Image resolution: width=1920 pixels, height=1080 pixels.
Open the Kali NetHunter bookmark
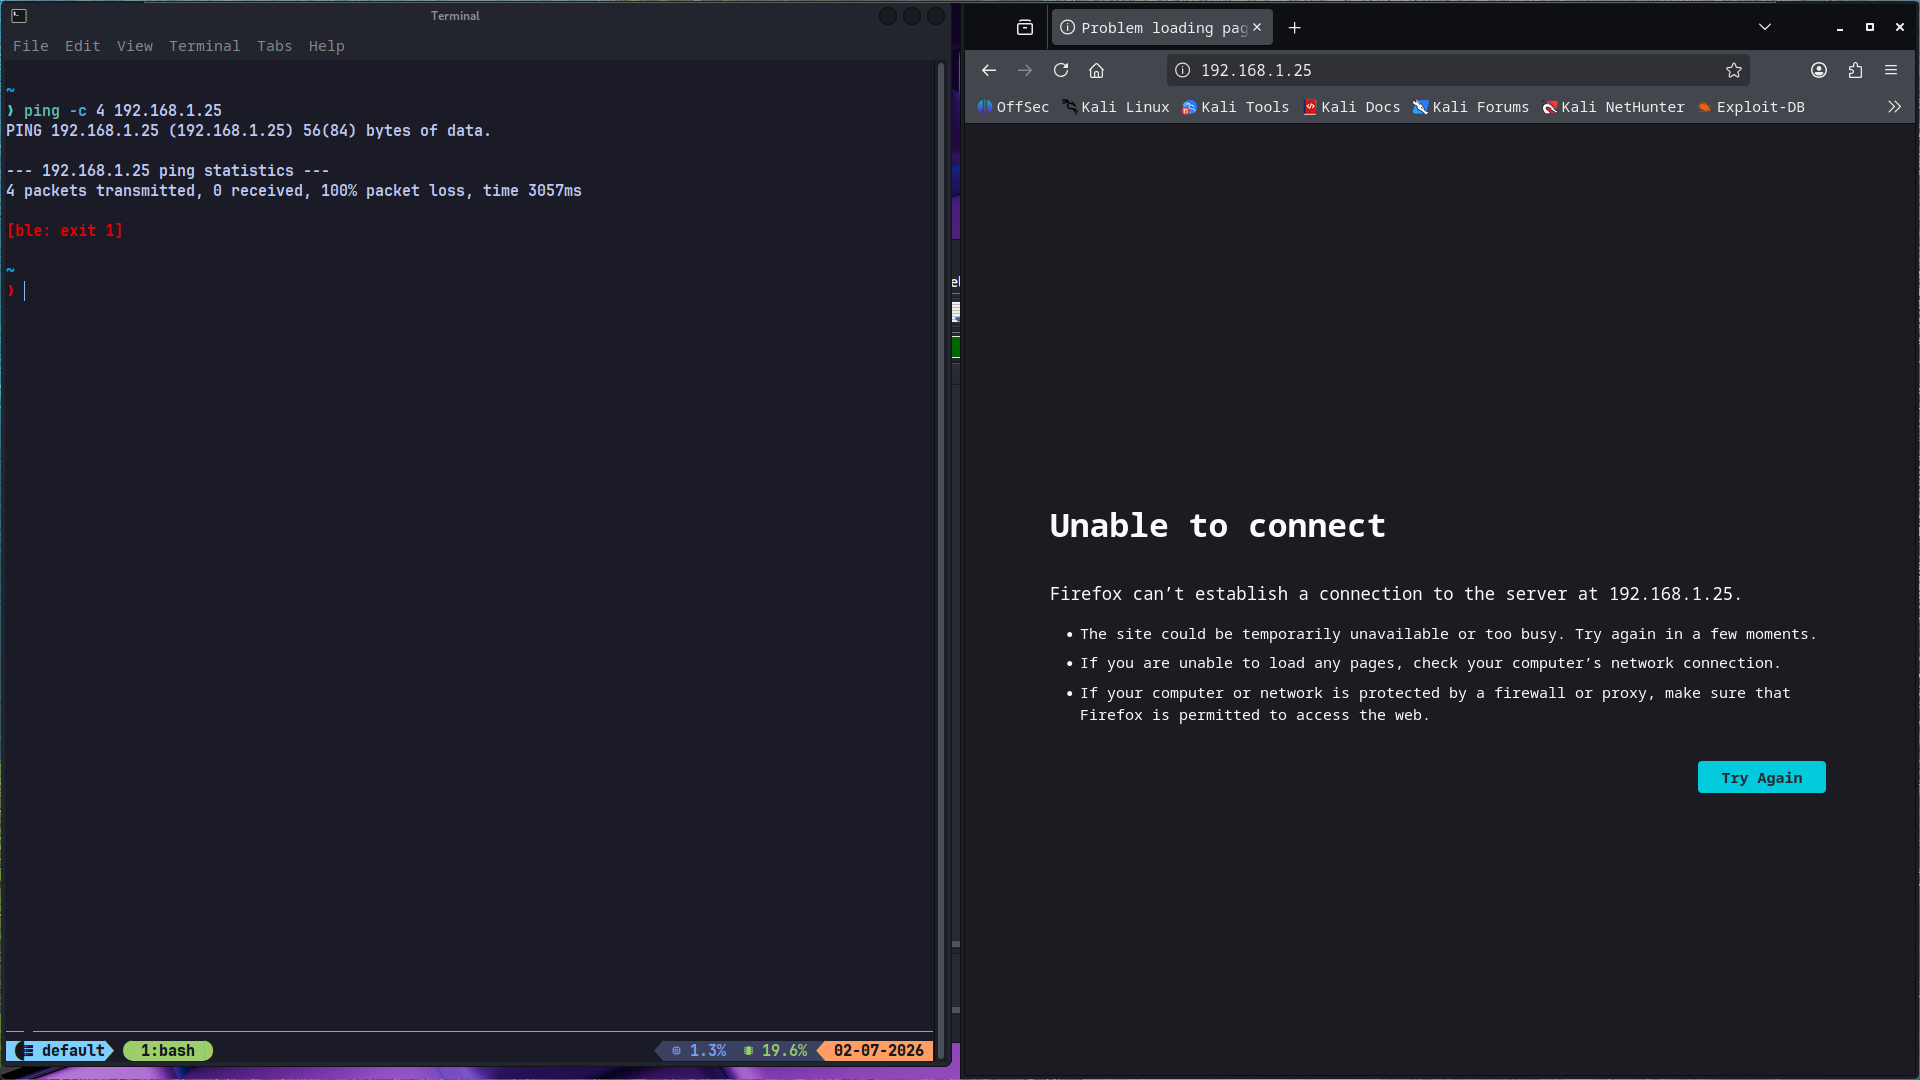click(1614, 107)
